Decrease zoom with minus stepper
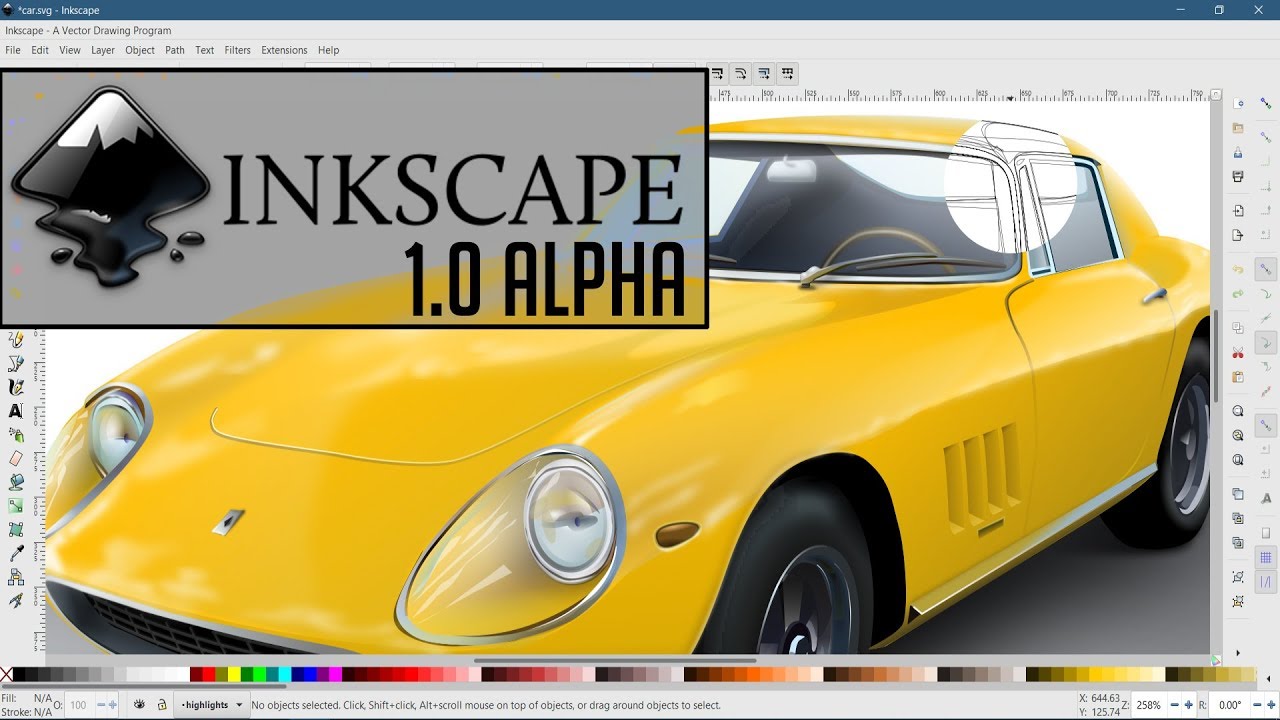Screen dimensions: 1280x720 click(x=1174, y=705)
